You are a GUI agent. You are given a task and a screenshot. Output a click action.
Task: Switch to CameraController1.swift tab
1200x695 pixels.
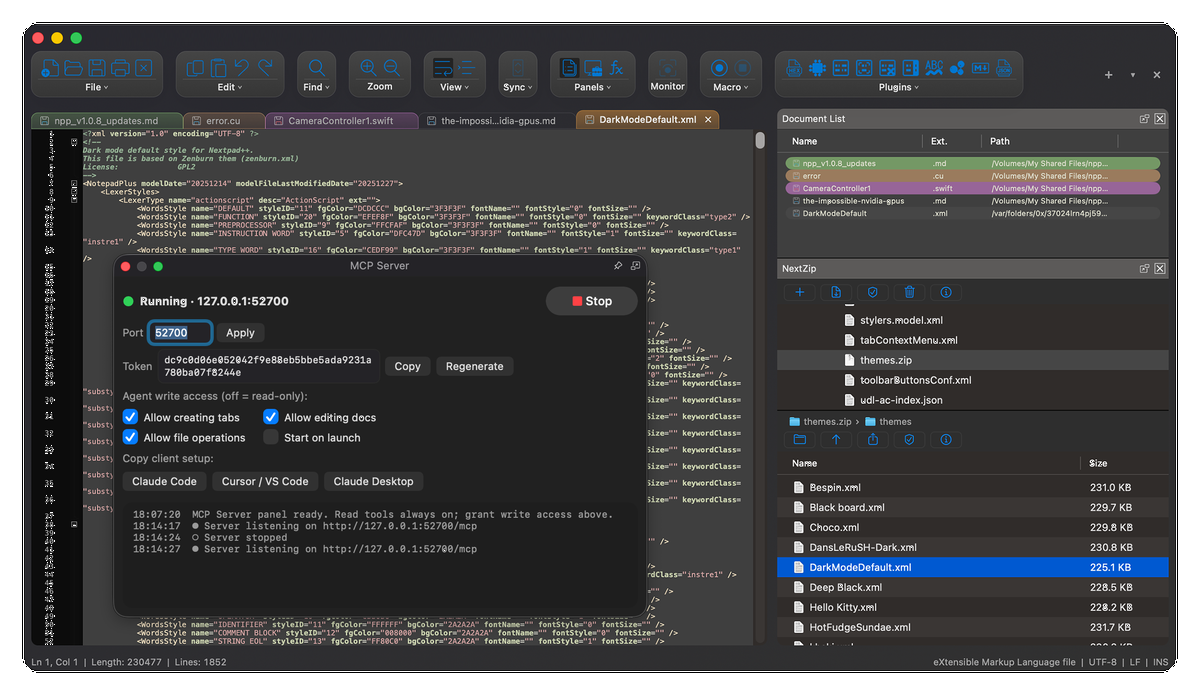tap(340, 120)
